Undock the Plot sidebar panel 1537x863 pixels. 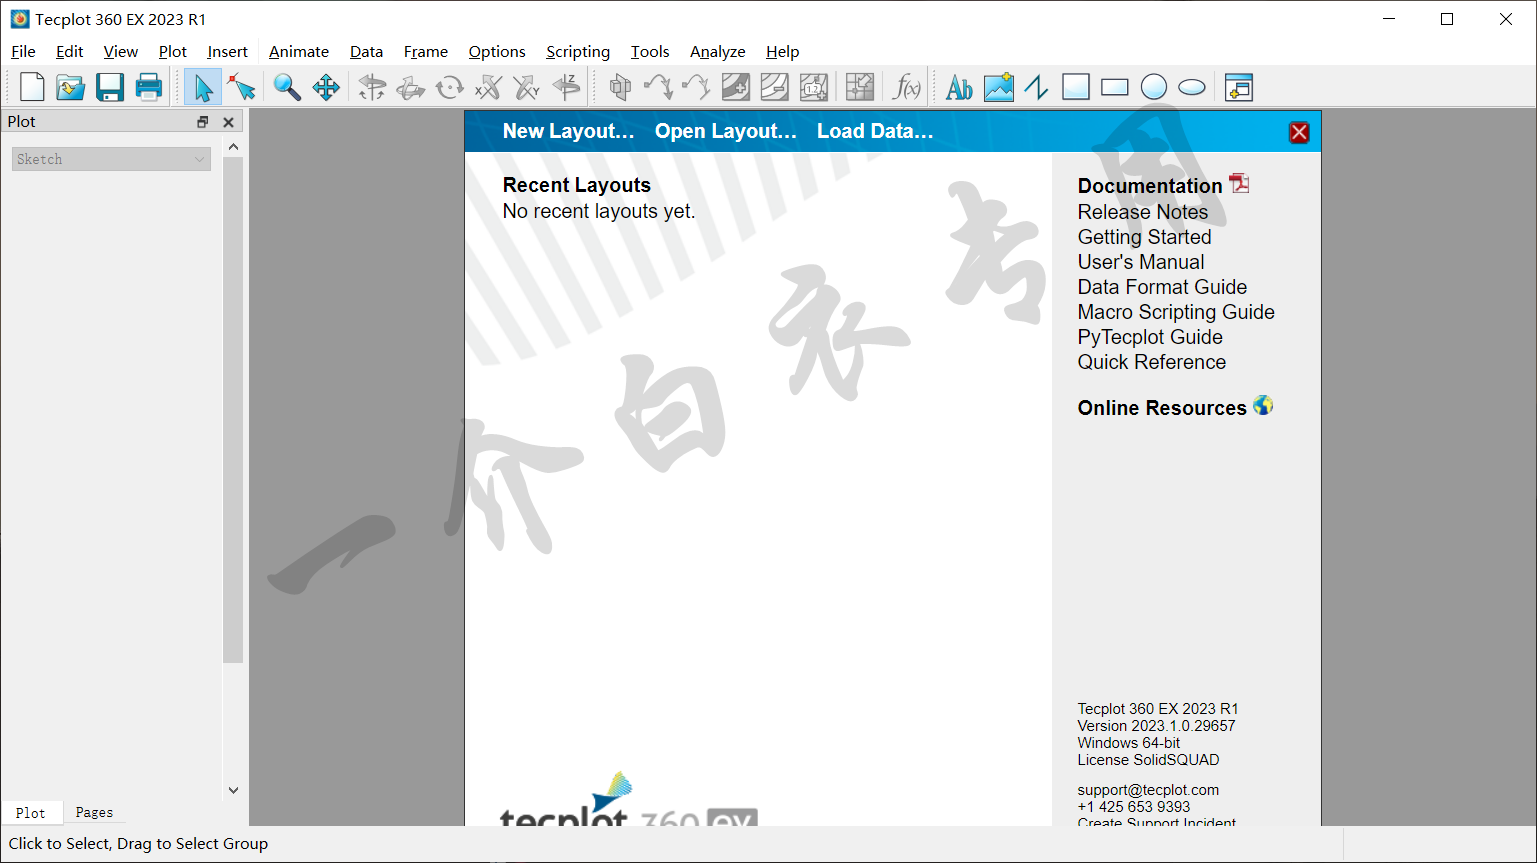203,122
